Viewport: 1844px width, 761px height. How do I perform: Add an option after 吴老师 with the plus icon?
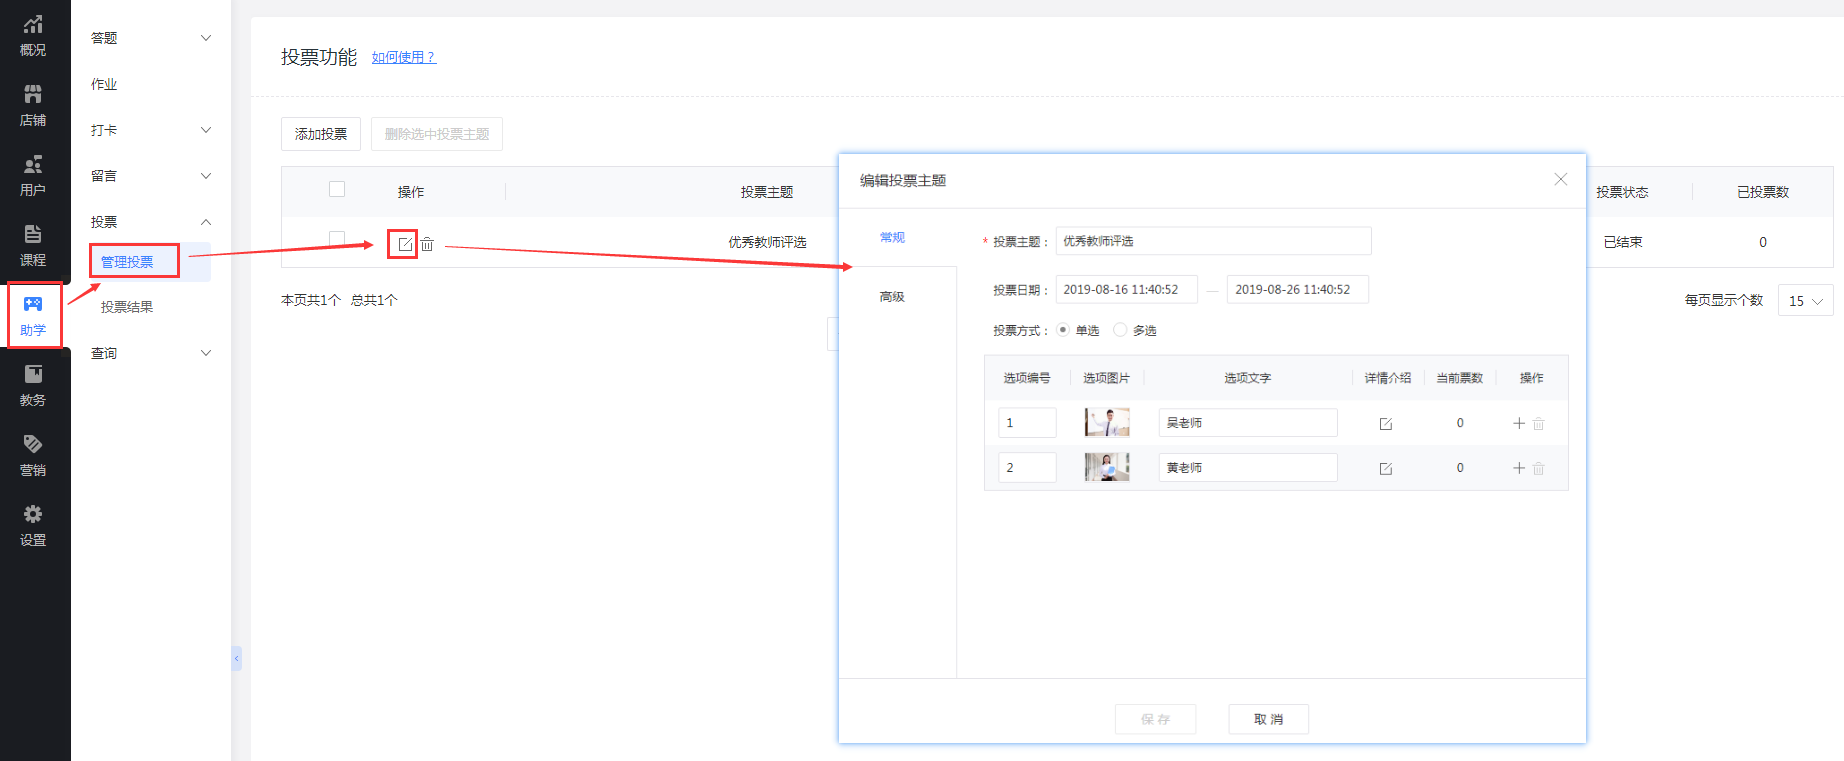[1519, 423]
